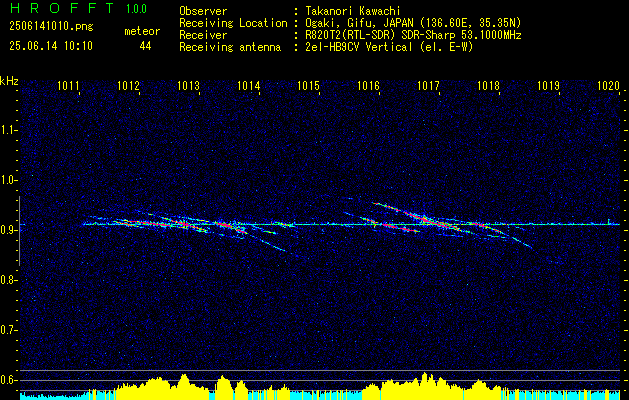629x400 pixels.
Task: Click time axis label 1013
Action: 189,85
